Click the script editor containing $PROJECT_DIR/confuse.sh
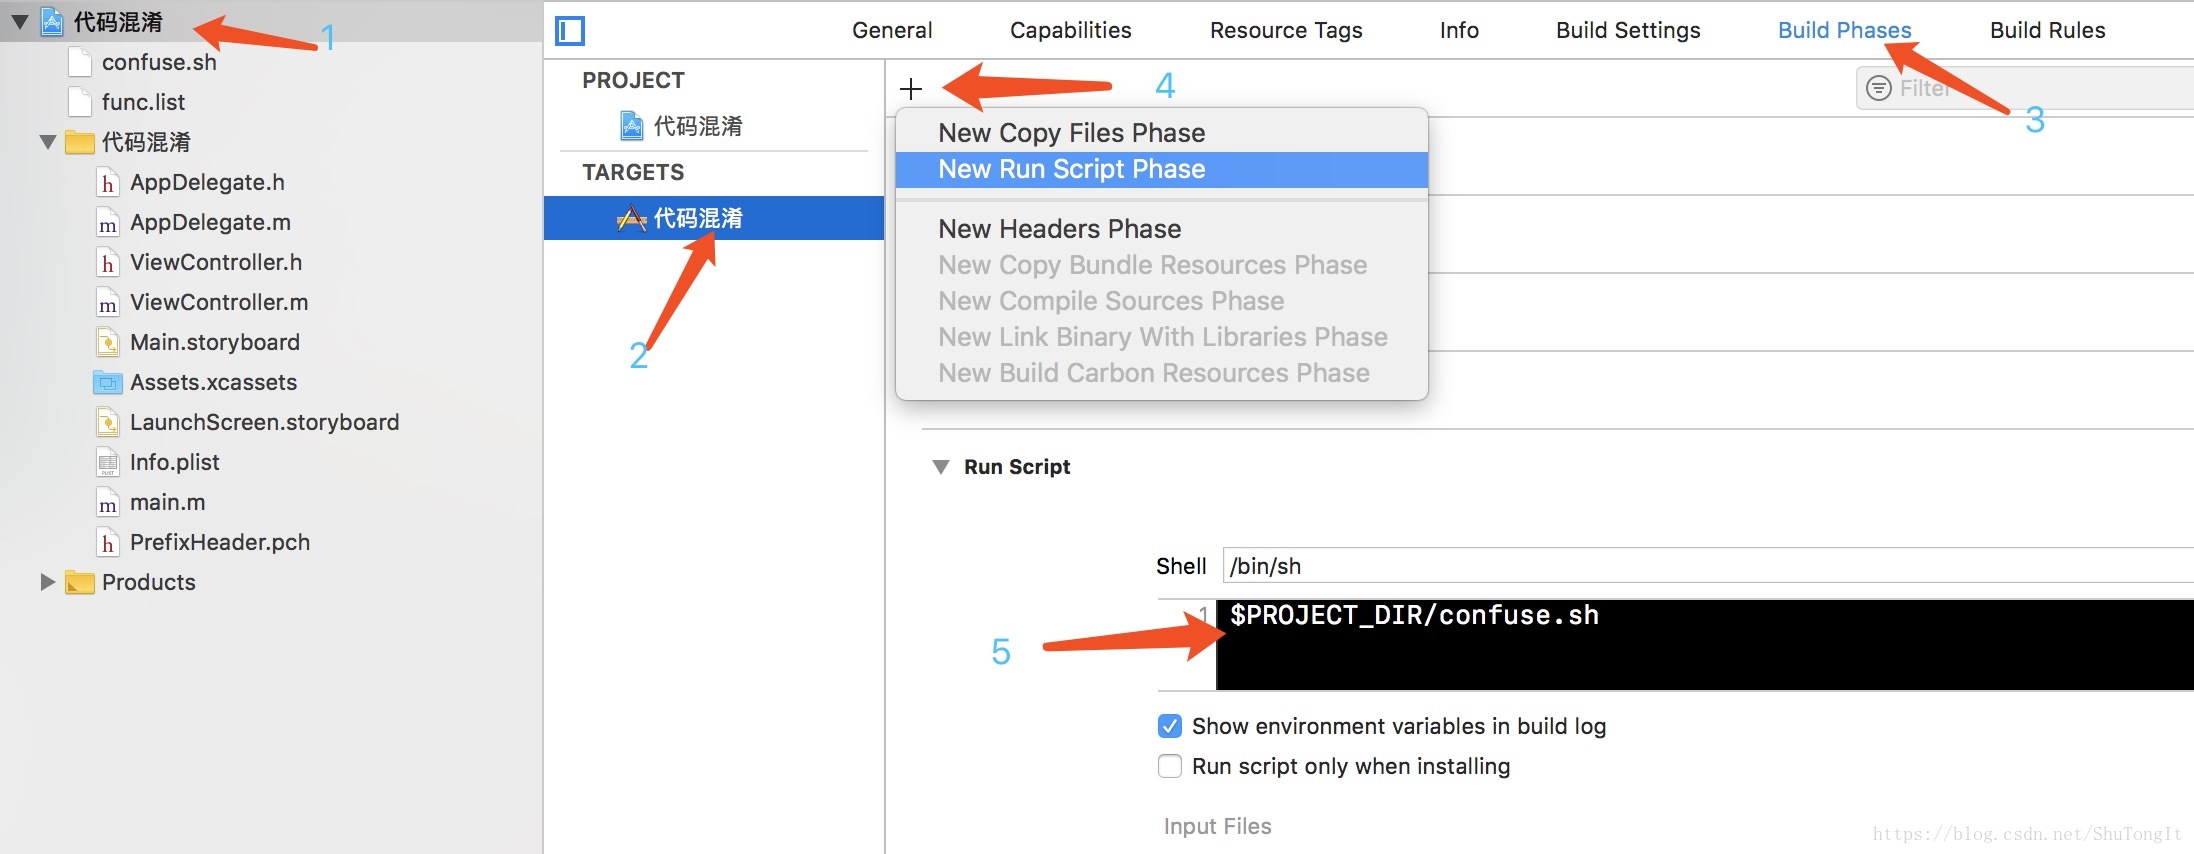This screenshot has height=854, width=2194. [1705, 645]
